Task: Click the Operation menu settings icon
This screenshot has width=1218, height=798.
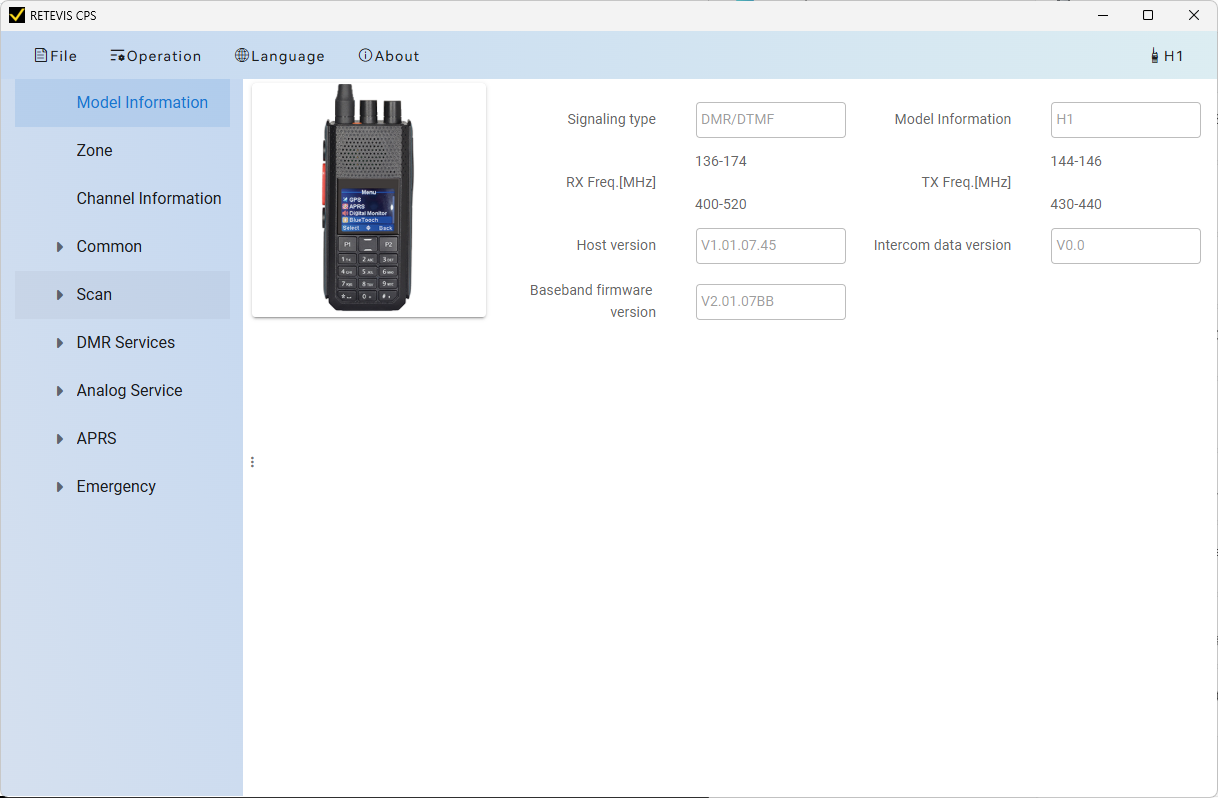Action: point(117,56)
